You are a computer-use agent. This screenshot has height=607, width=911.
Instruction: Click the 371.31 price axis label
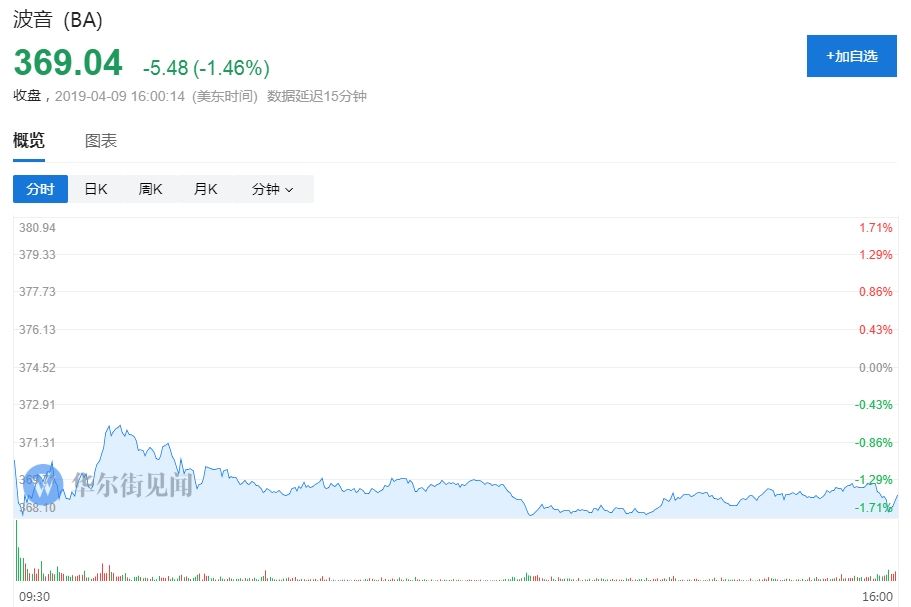coord(37,443)
